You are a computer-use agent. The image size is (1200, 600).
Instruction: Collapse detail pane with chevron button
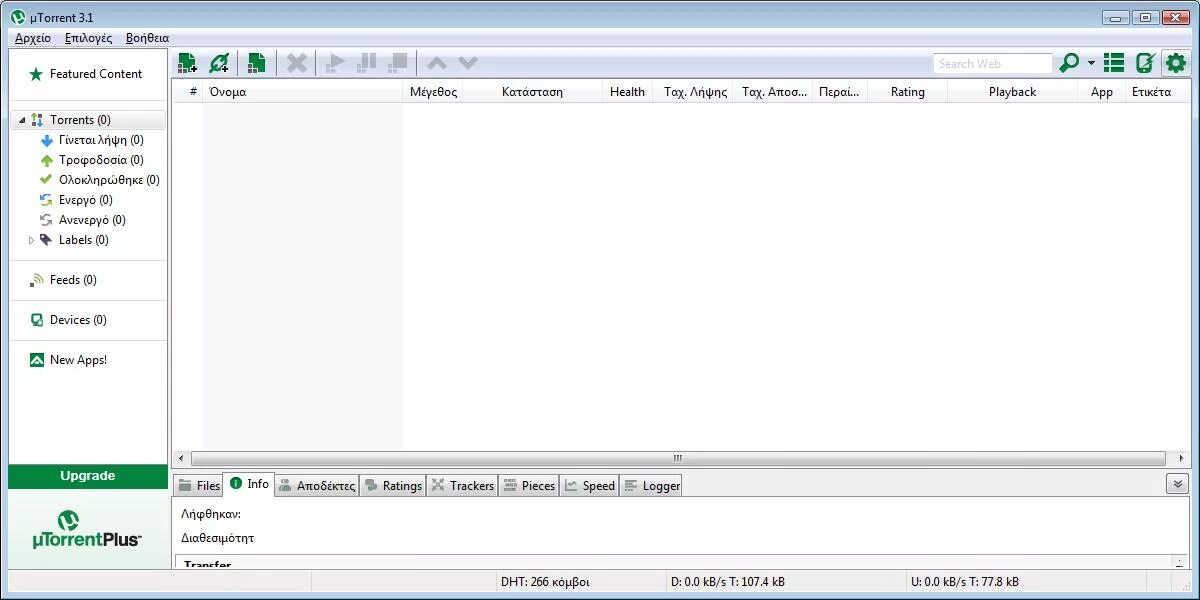pos(1177,484)
